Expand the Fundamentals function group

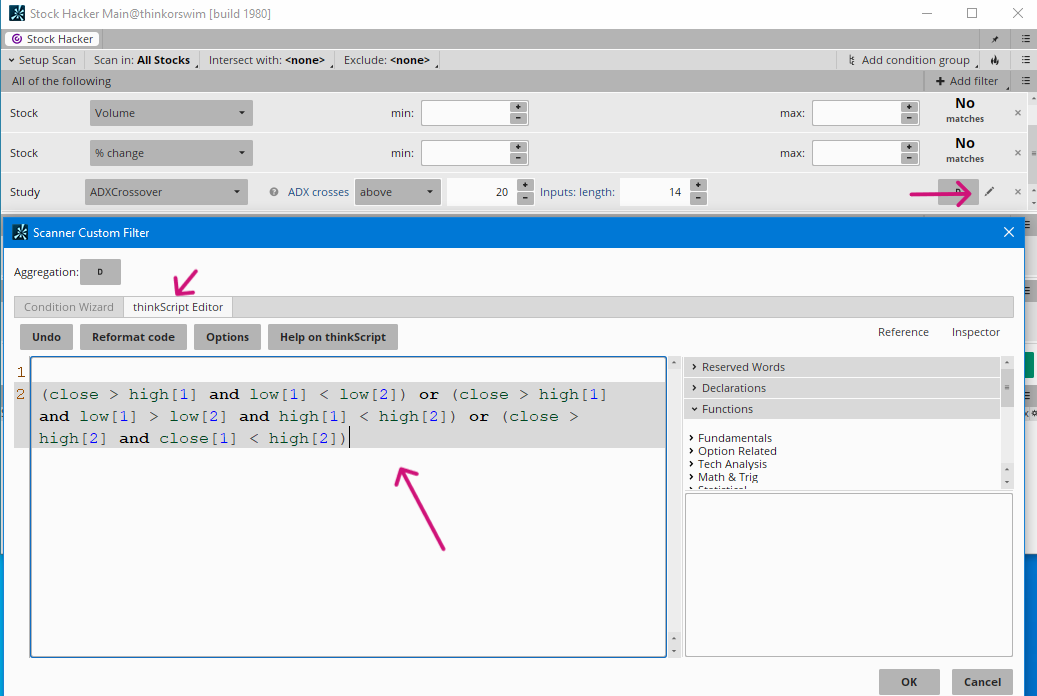[x=730, y=438]
